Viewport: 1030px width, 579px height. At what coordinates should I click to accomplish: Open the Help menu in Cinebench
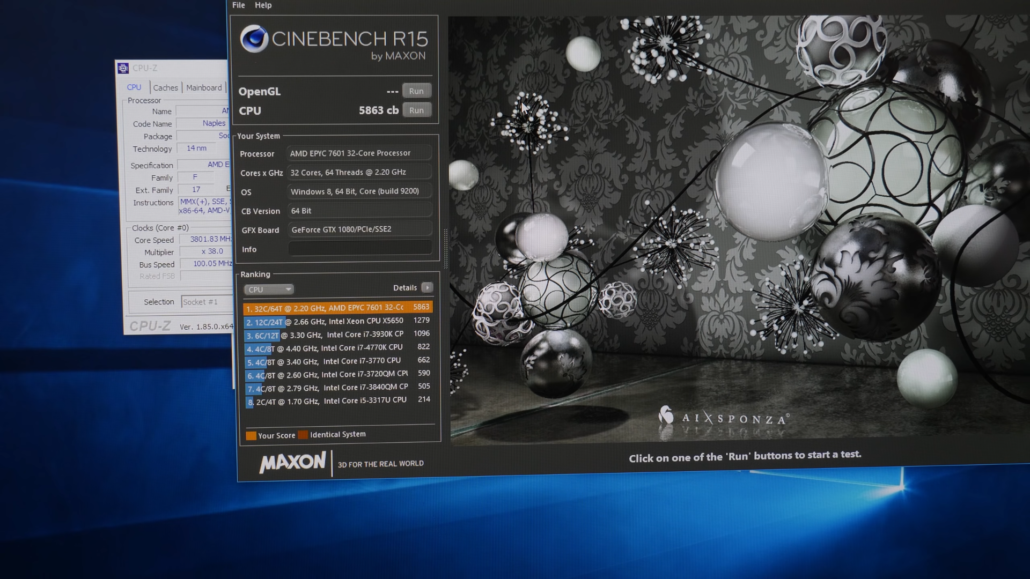263,5
